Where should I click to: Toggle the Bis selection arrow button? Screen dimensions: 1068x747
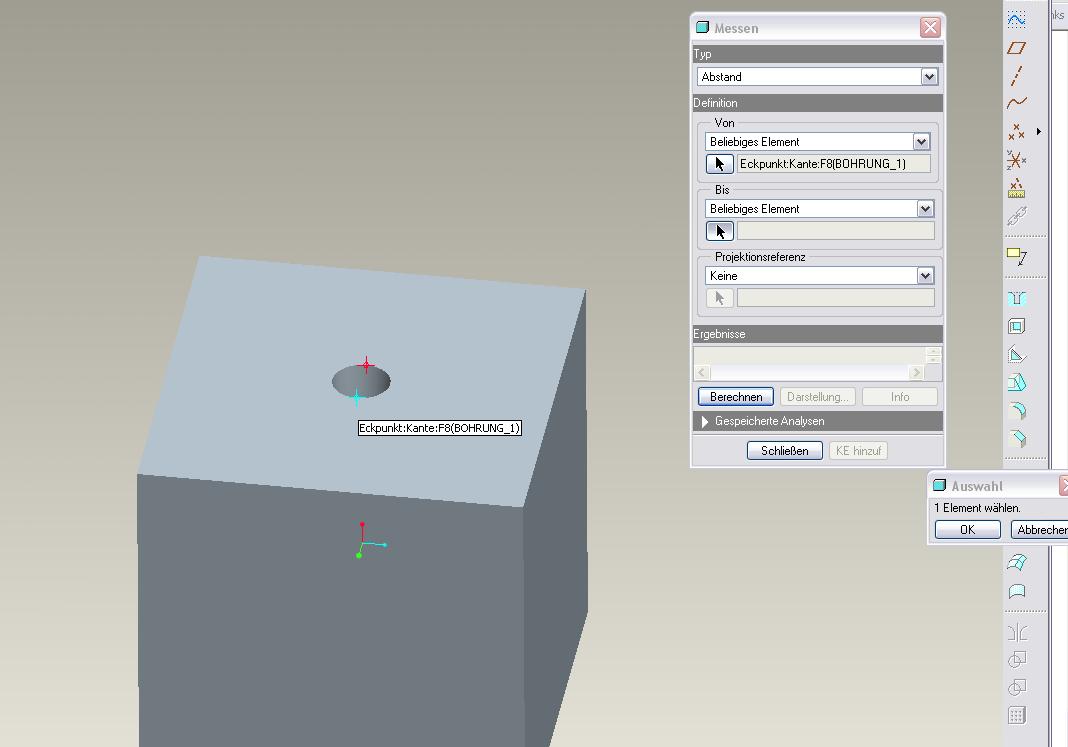coord(719,232)
